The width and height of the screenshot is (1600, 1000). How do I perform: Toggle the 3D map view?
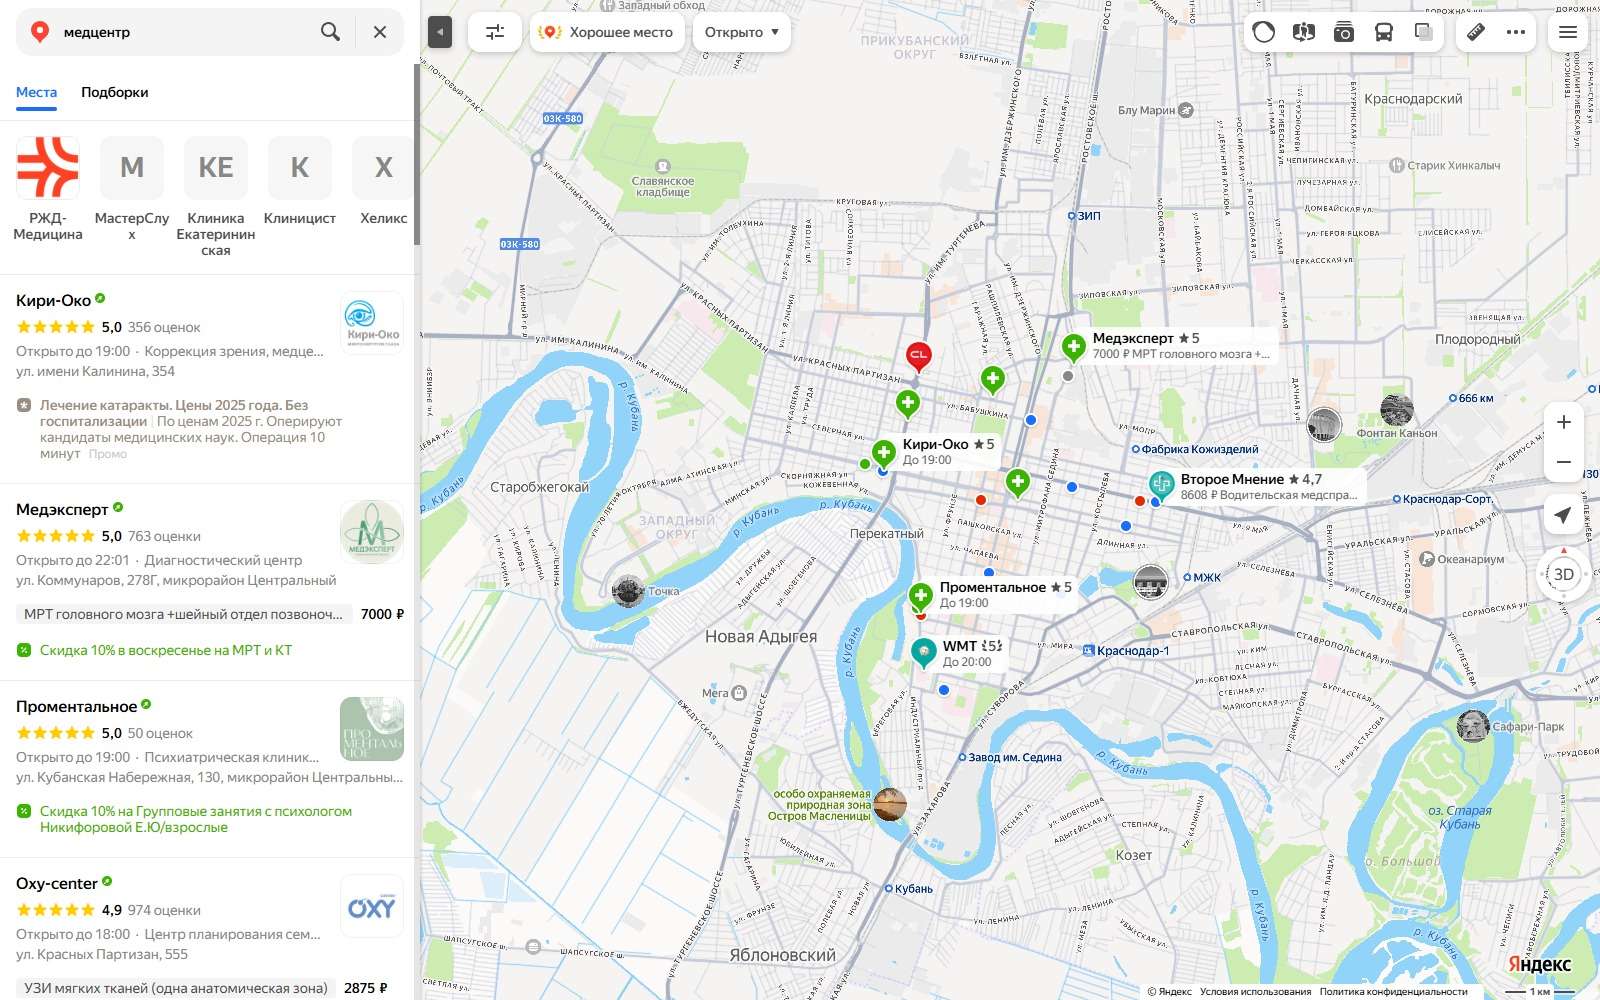click(1564, 574)
